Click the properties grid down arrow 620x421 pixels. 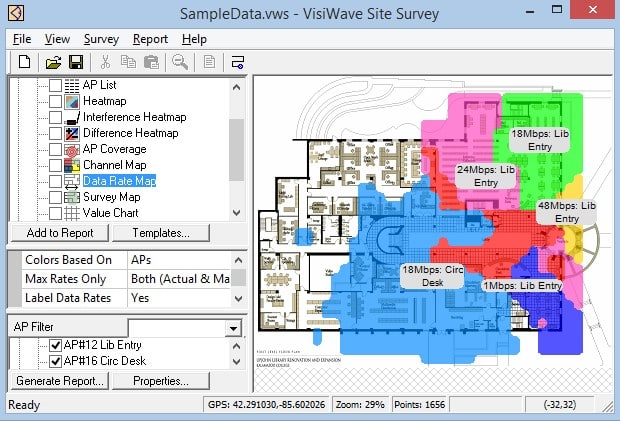click(238, 298)
